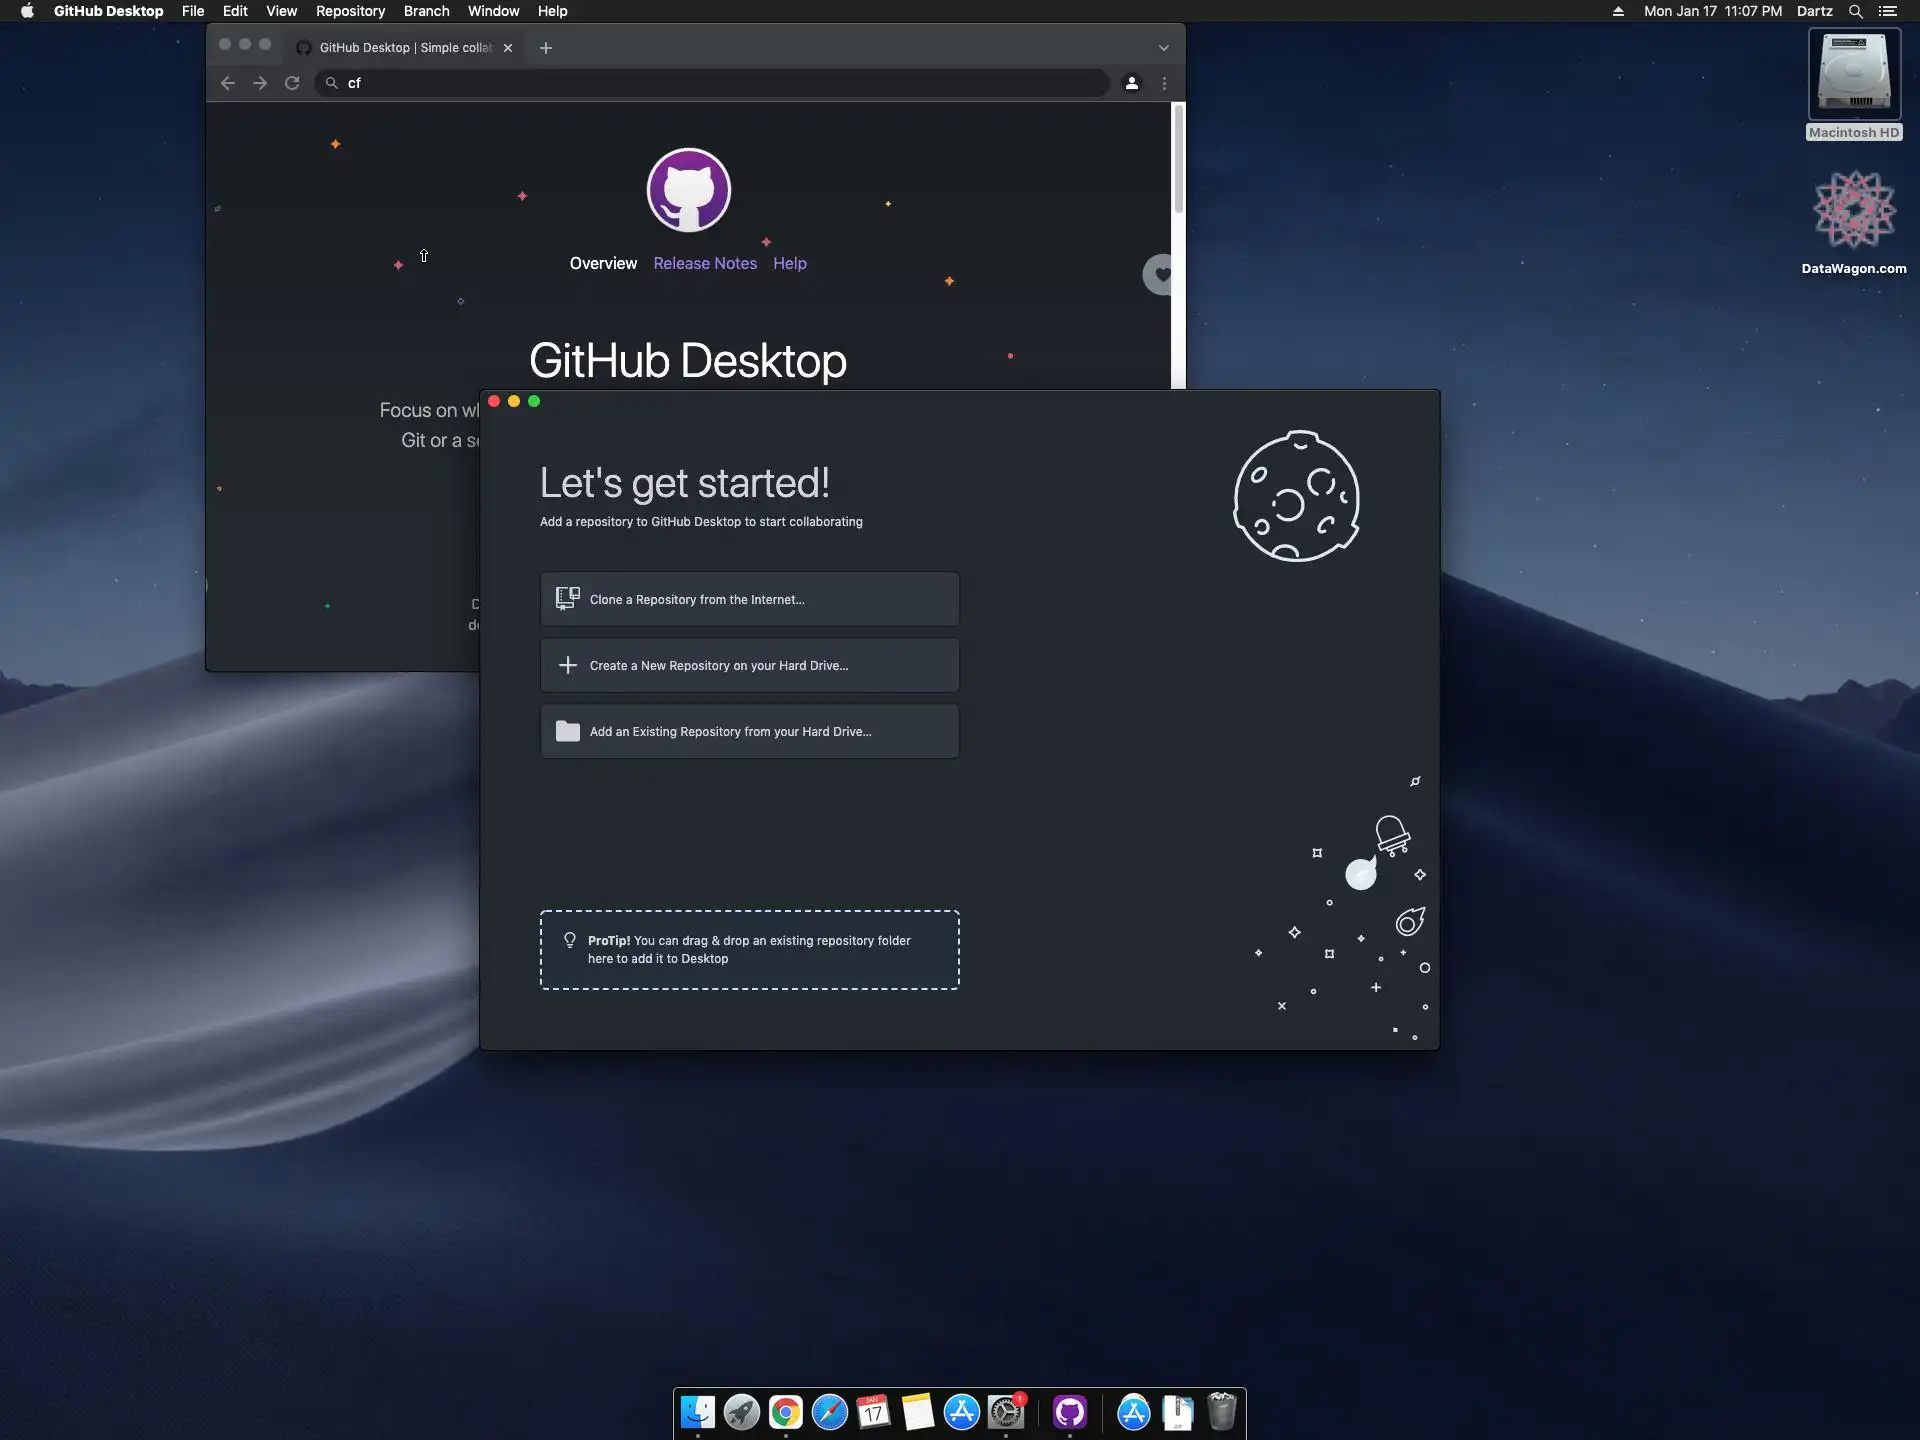Viewport: 1920px width, 1440px height.
Task: Open the browser three-dot menu
Action: point(1164,83)
